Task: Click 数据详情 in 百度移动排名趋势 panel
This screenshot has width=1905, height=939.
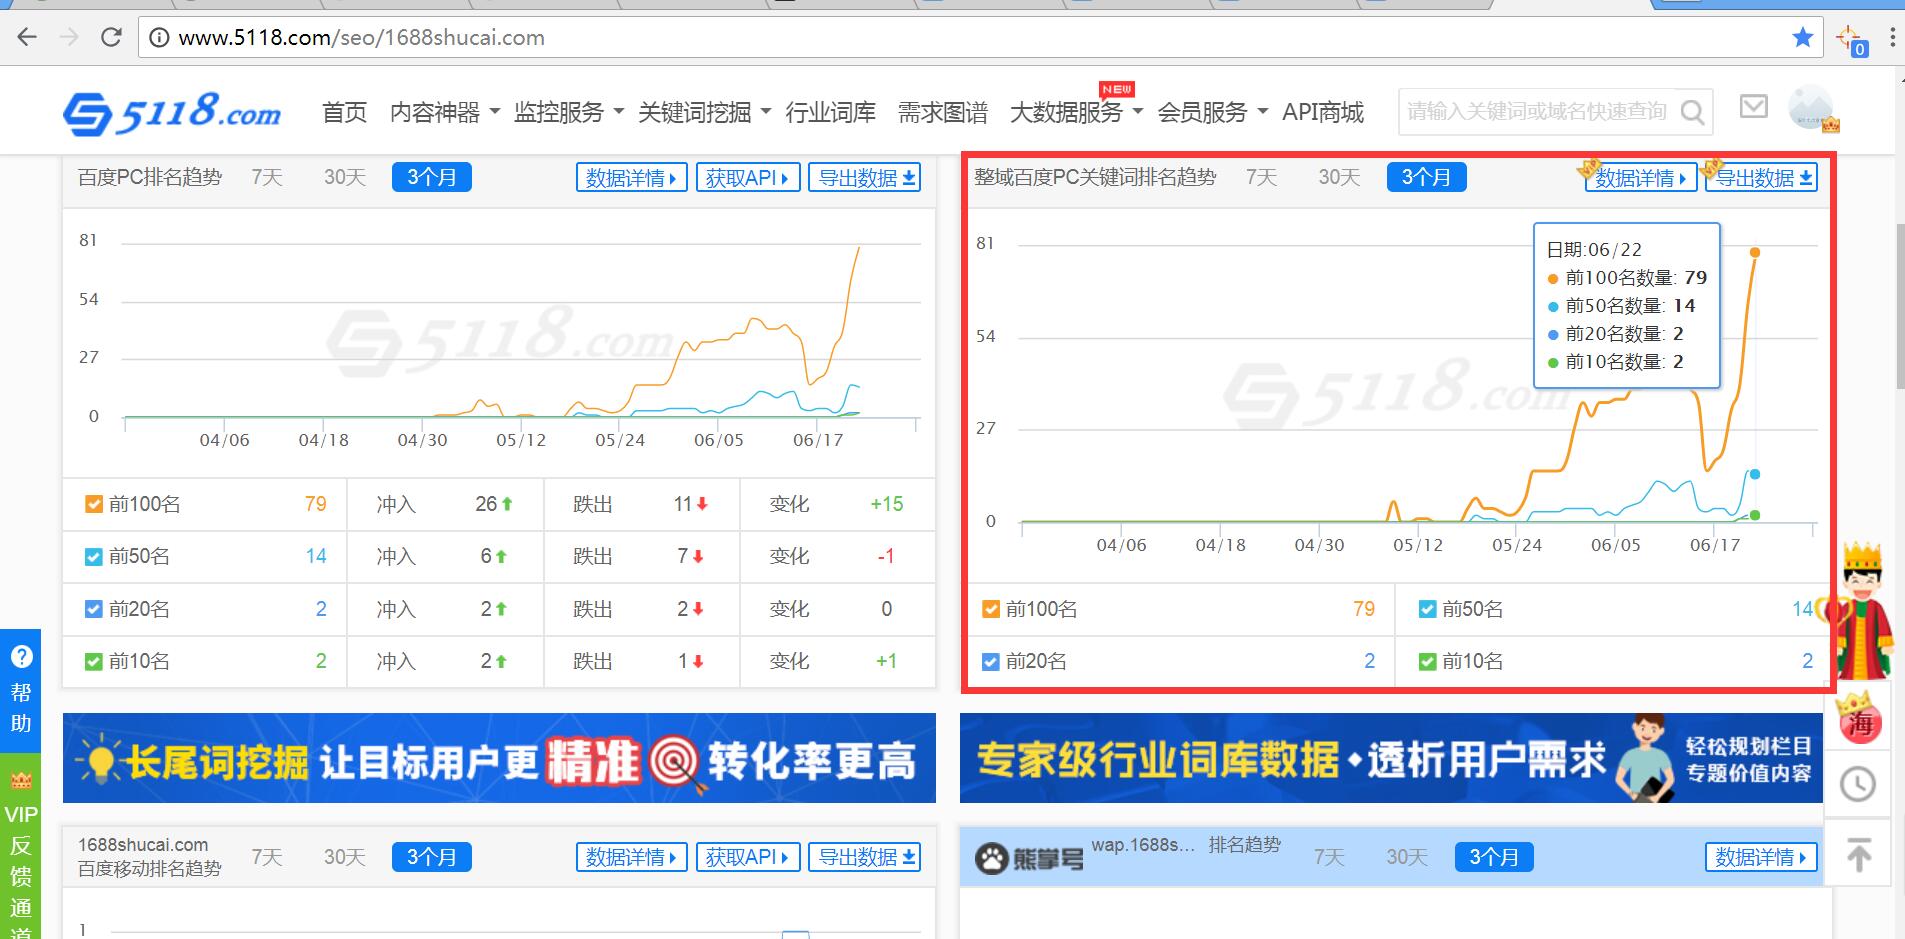Action: coord(631,857)
